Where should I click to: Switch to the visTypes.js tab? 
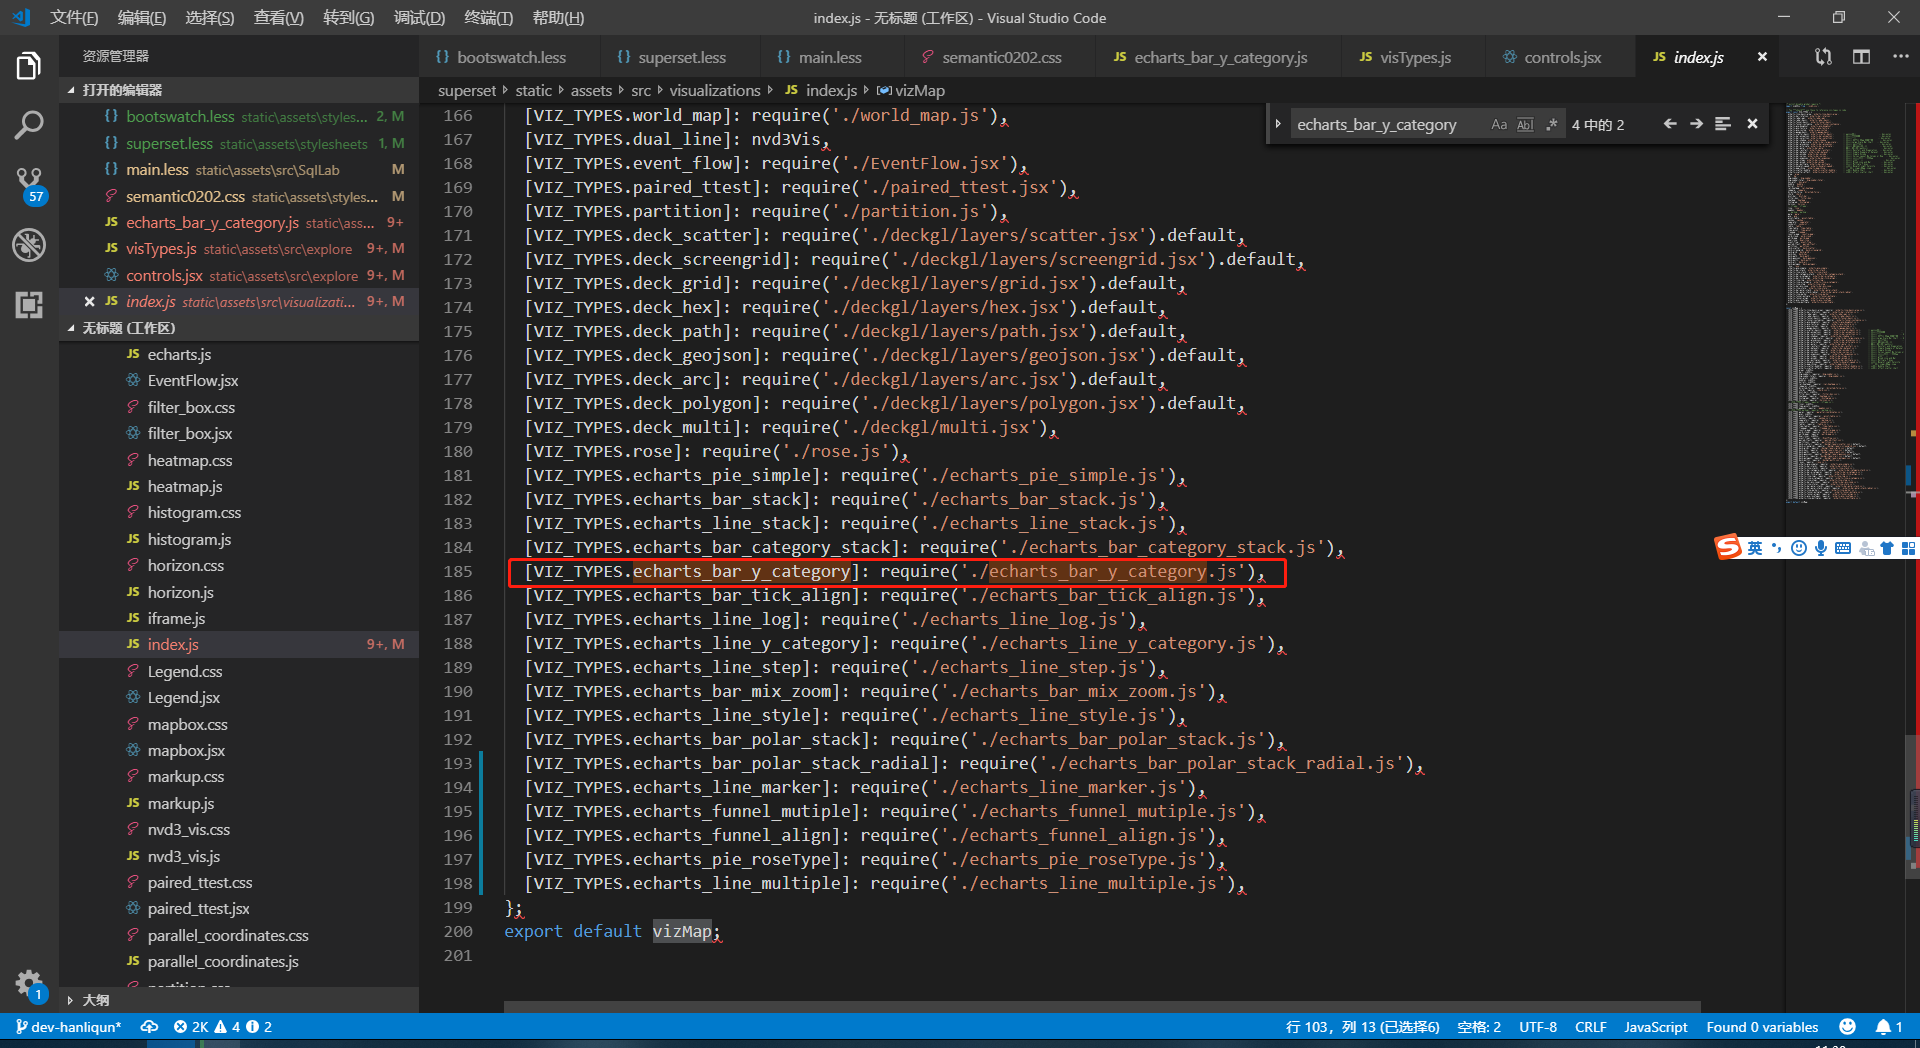pyautogui.click(x=1414, y=57)
